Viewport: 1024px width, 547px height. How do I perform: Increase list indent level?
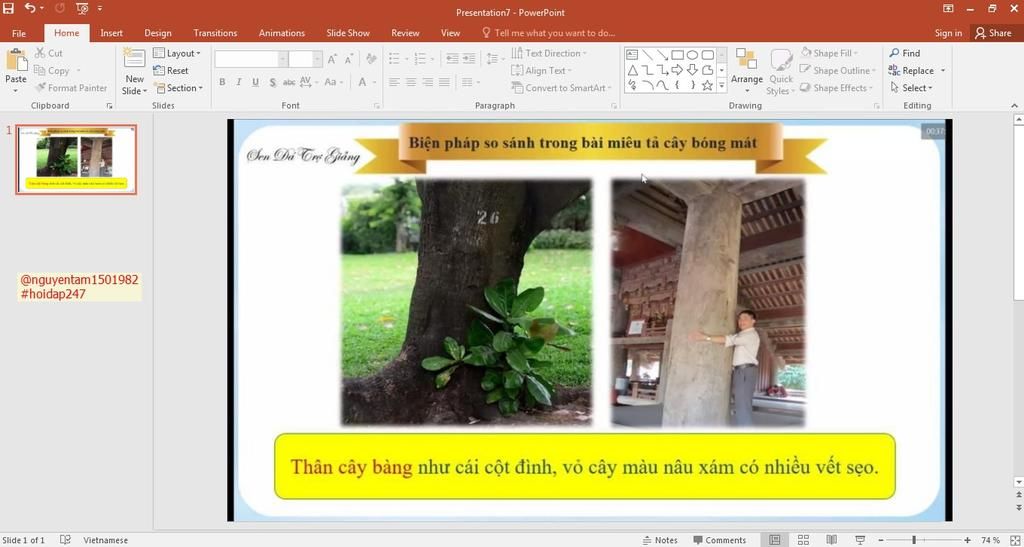coord(469,59)
